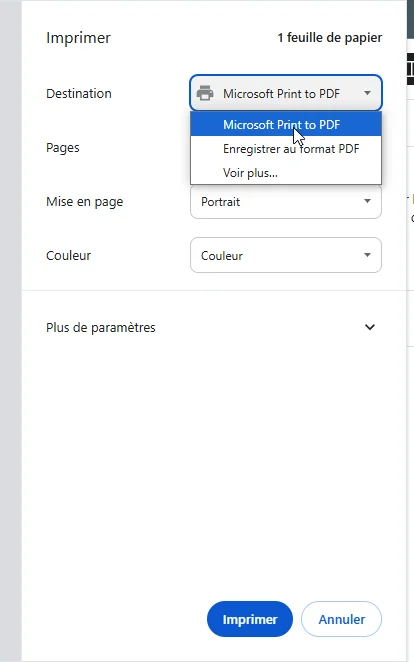This screenshot has width=414, height=662.
Task: Cancel printing with the Annuler button
Action: [341, 619]
